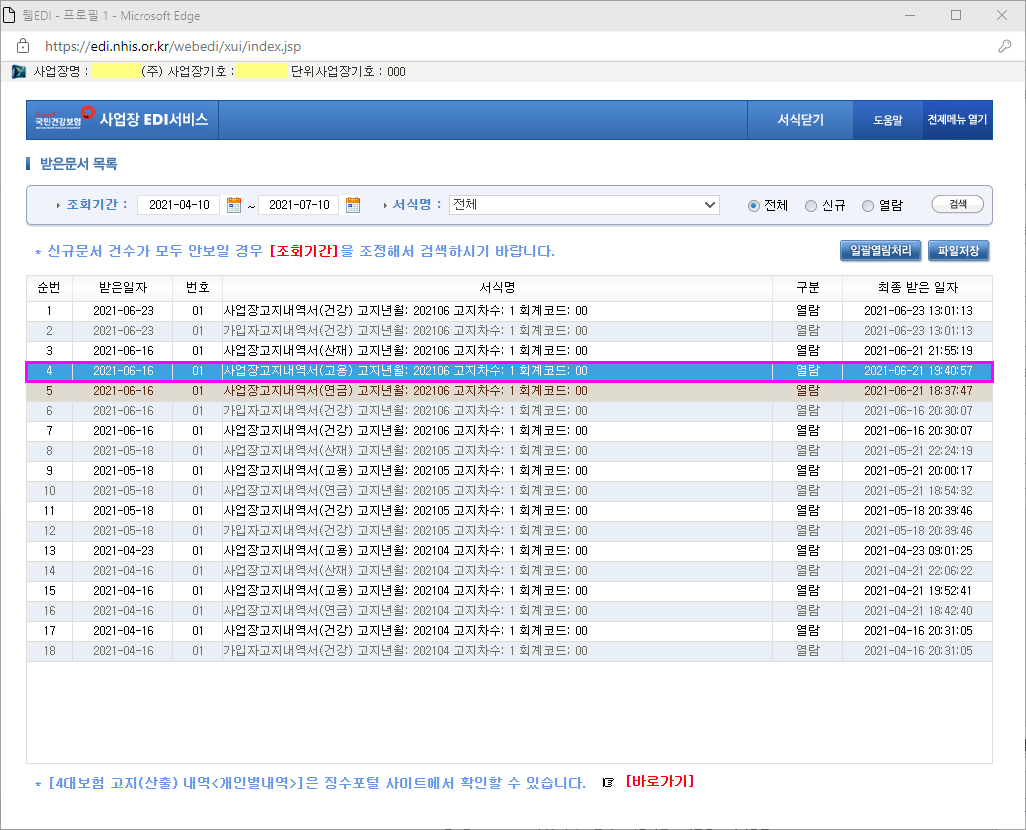Screen dimensions: 1026x830
Task: Select the 신규 radio button
Action: tap(811, 205)
